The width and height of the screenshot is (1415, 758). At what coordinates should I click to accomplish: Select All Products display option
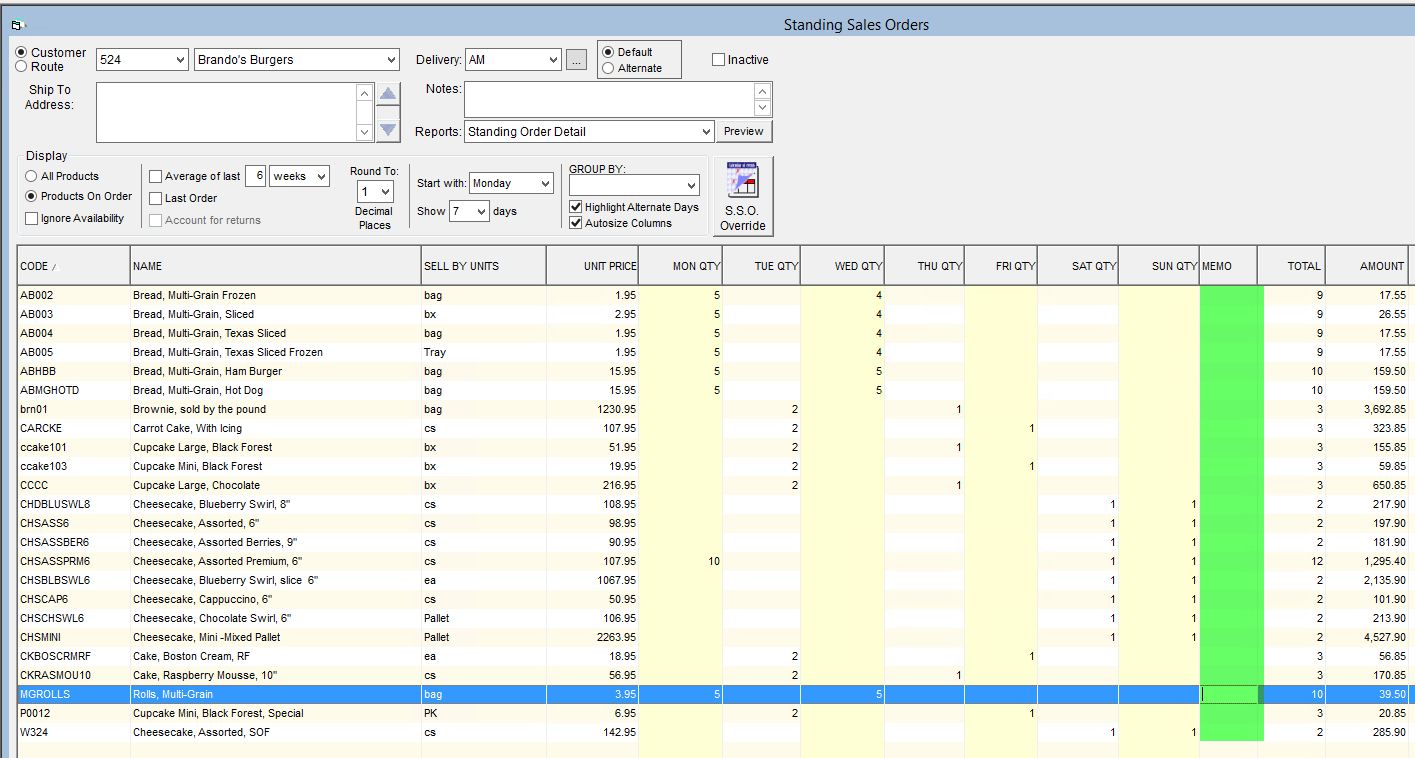coord(32,176)
